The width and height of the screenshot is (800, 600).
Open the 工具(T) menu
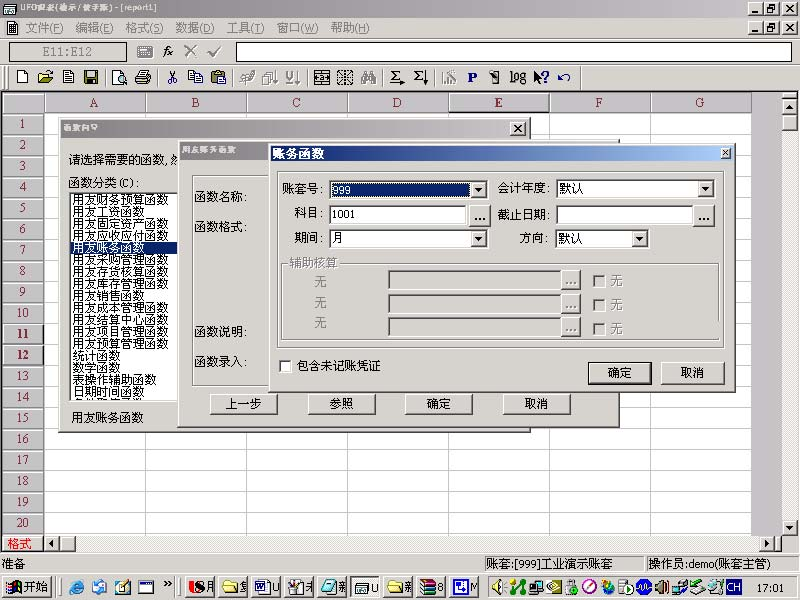click(245, 28)
